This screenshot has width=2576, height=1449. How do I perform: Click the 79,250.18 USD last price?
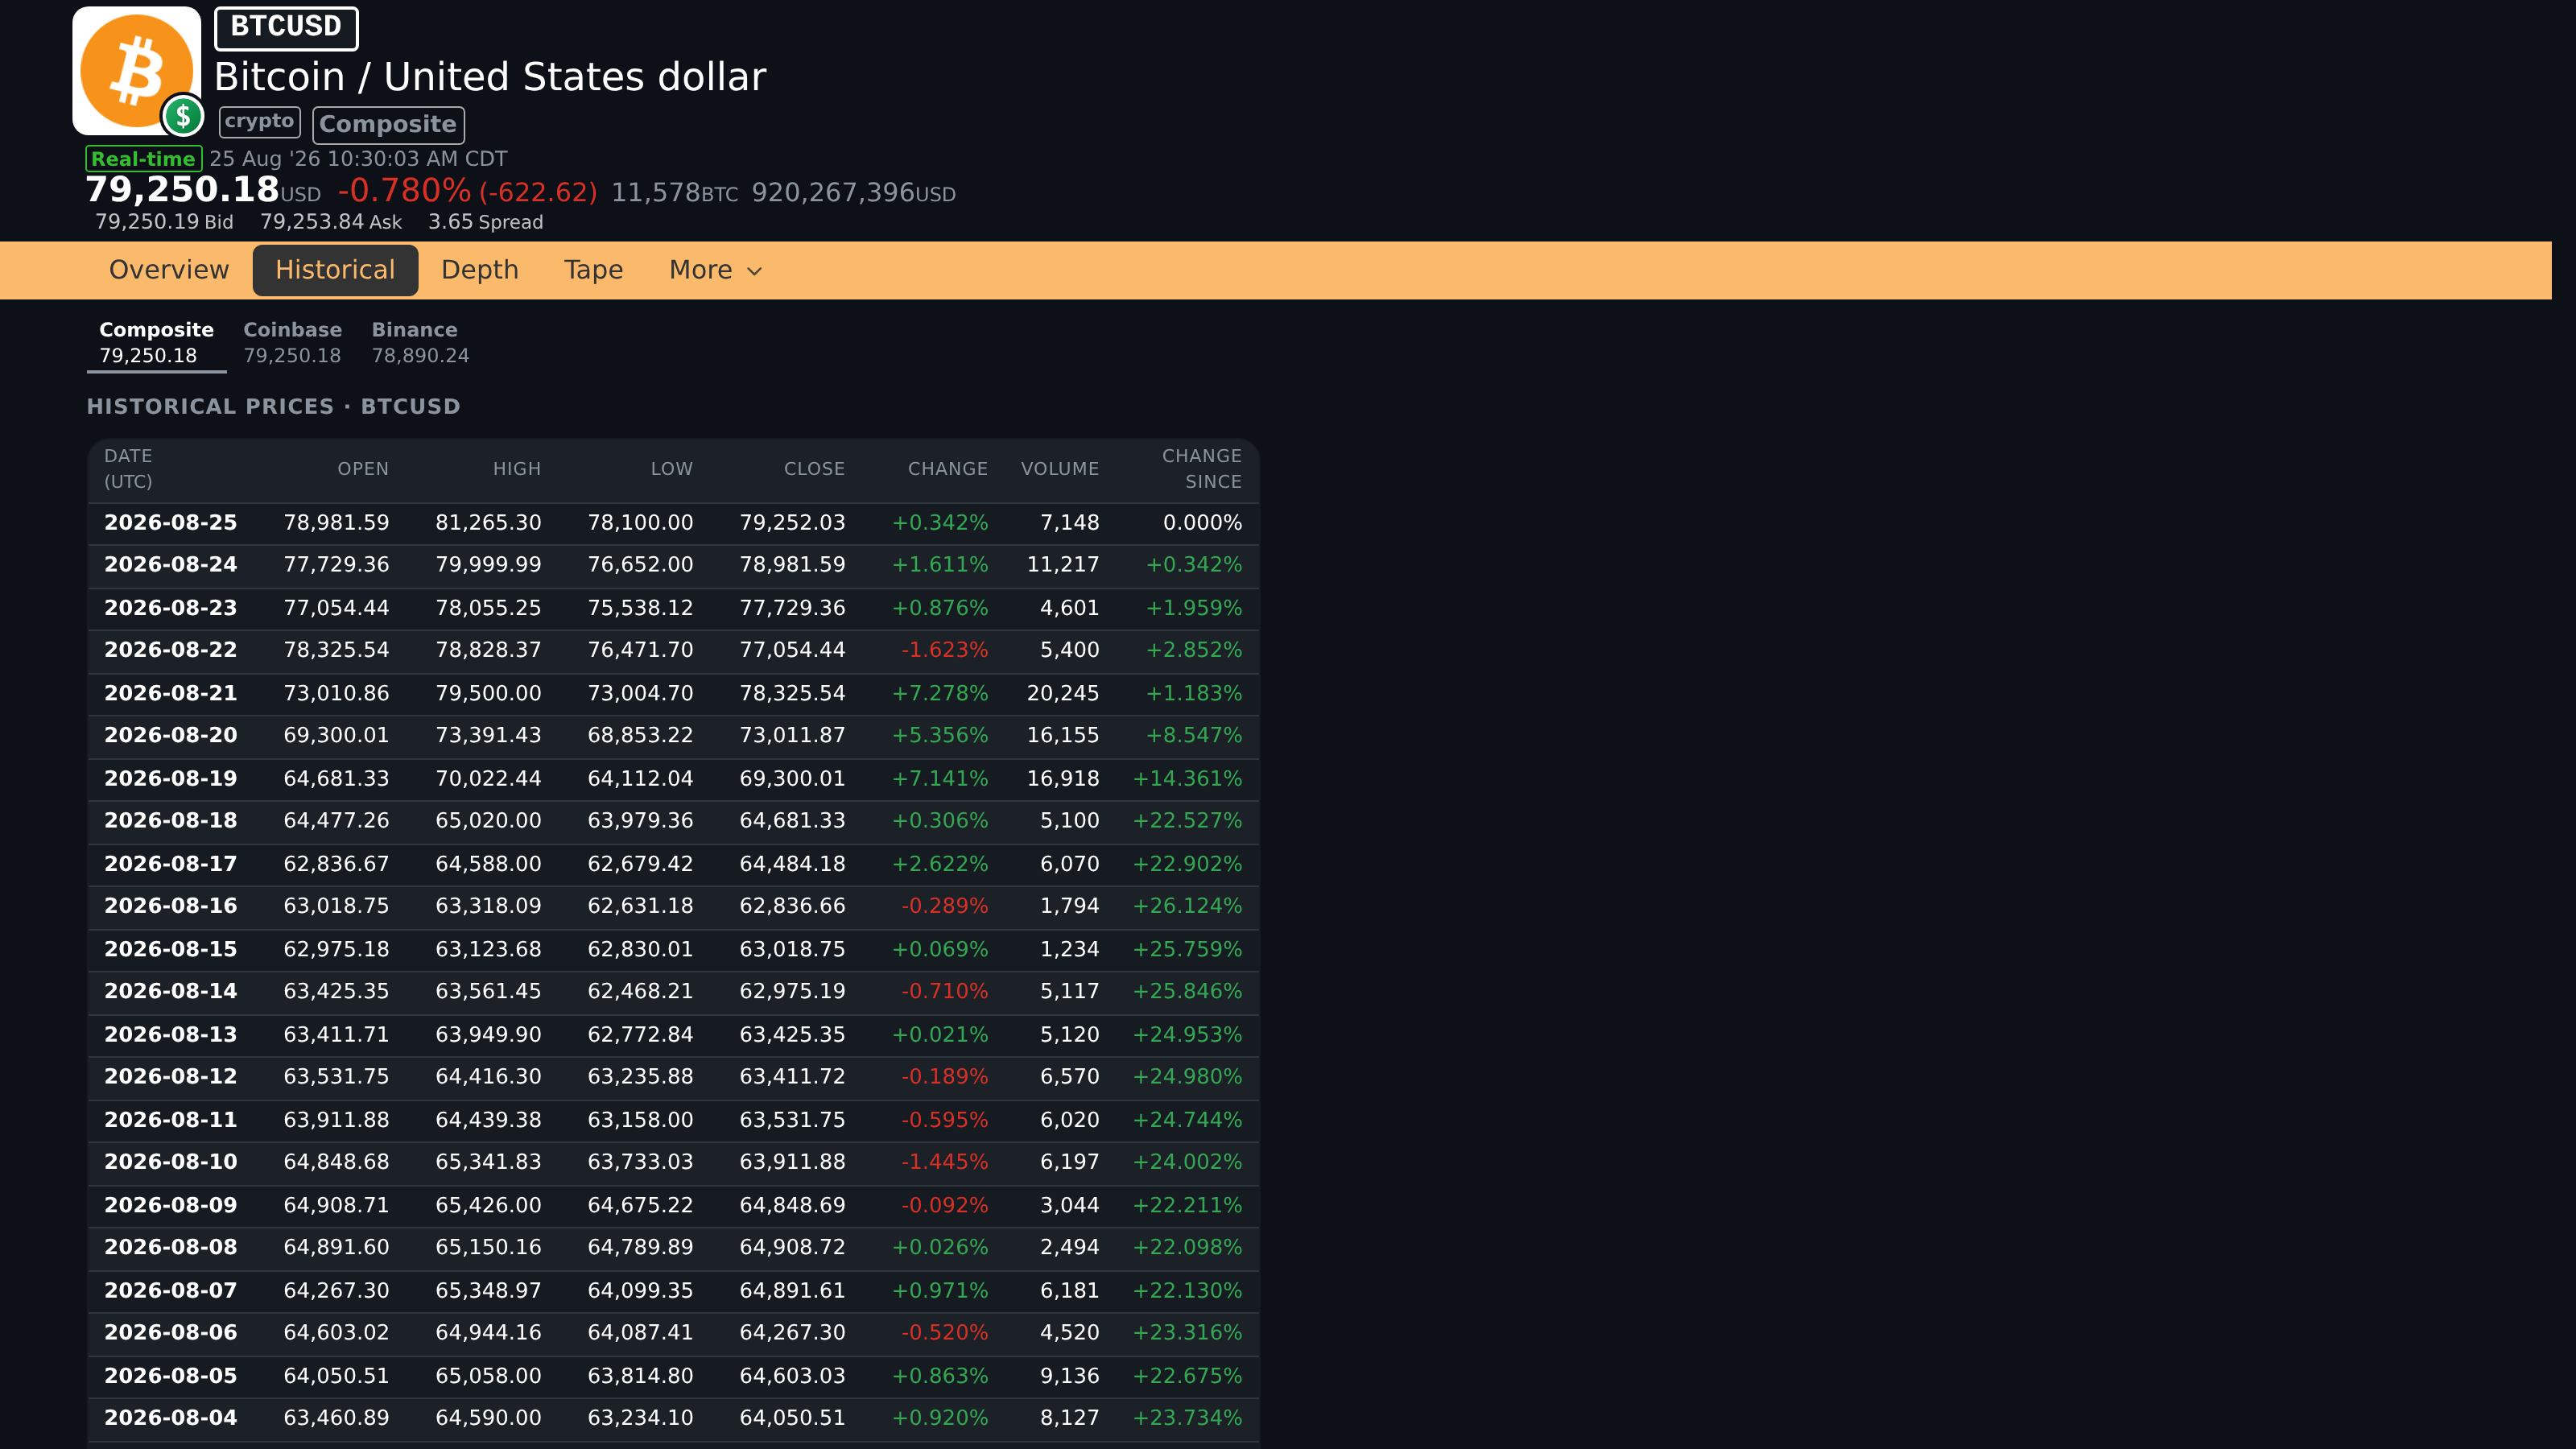[x=203, y=190]
